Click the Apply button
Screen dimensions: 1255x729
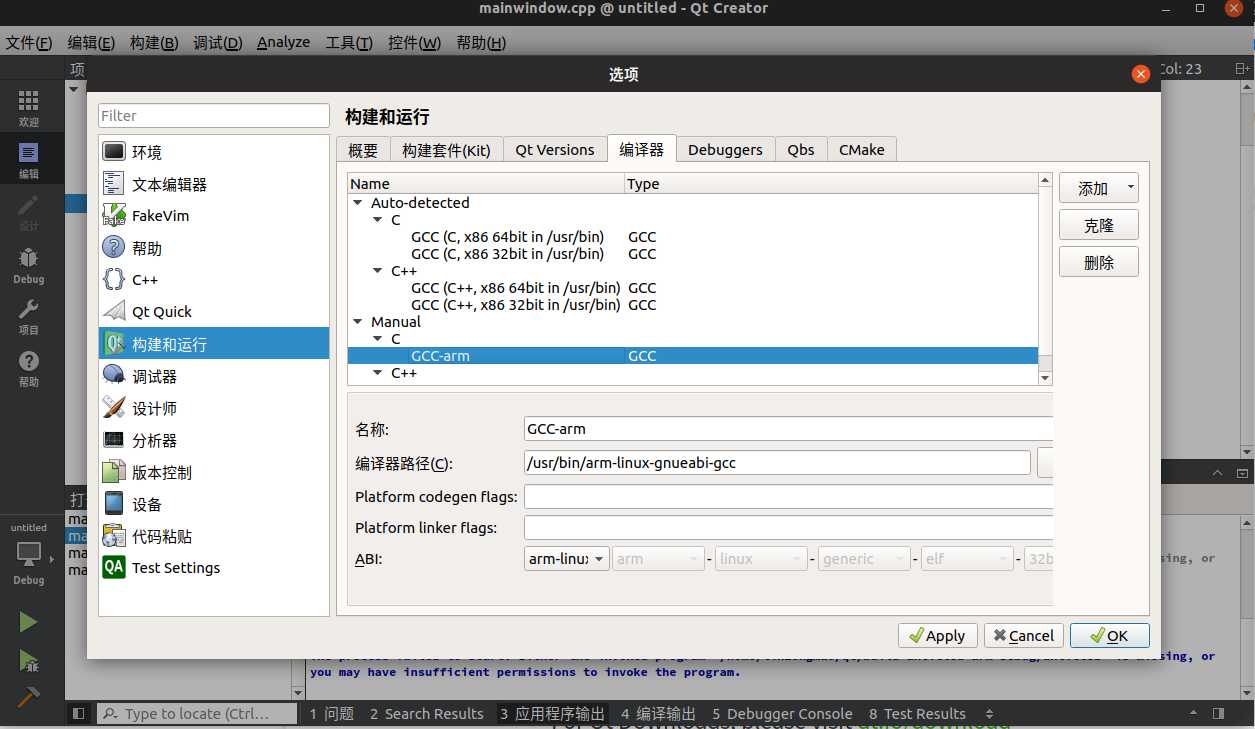point(938,636)
